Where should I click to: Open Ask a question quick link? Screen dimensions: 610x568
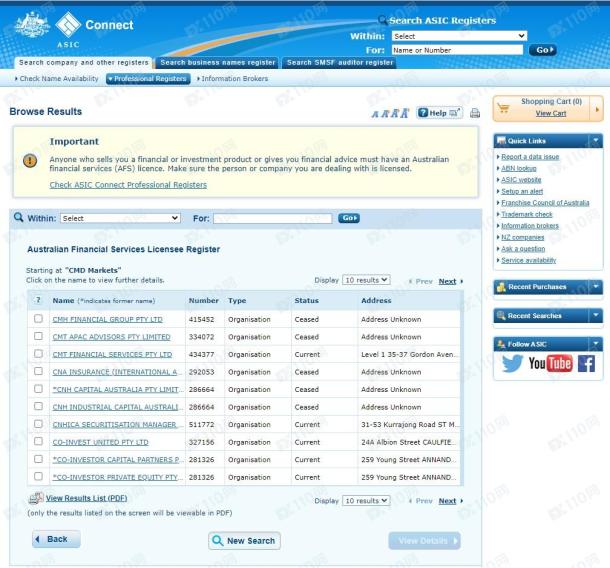[523, 249]
